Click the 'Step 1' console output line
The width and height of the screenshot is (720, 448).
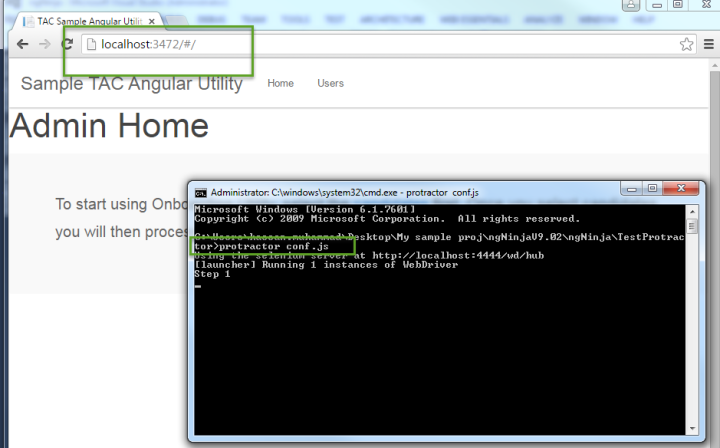tap(212, 274)
